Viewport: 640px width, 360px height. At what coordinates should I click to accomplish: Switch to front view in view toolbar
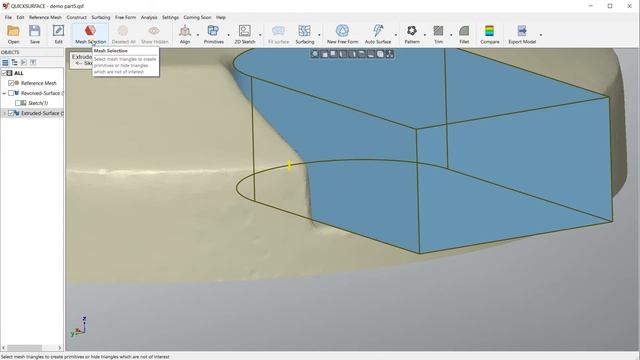point(324,54)
